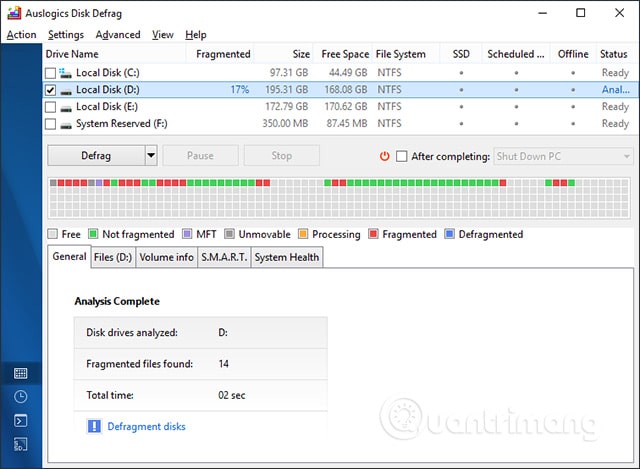Open the Settings menu

pyautogui.click(x=66, y=35)
